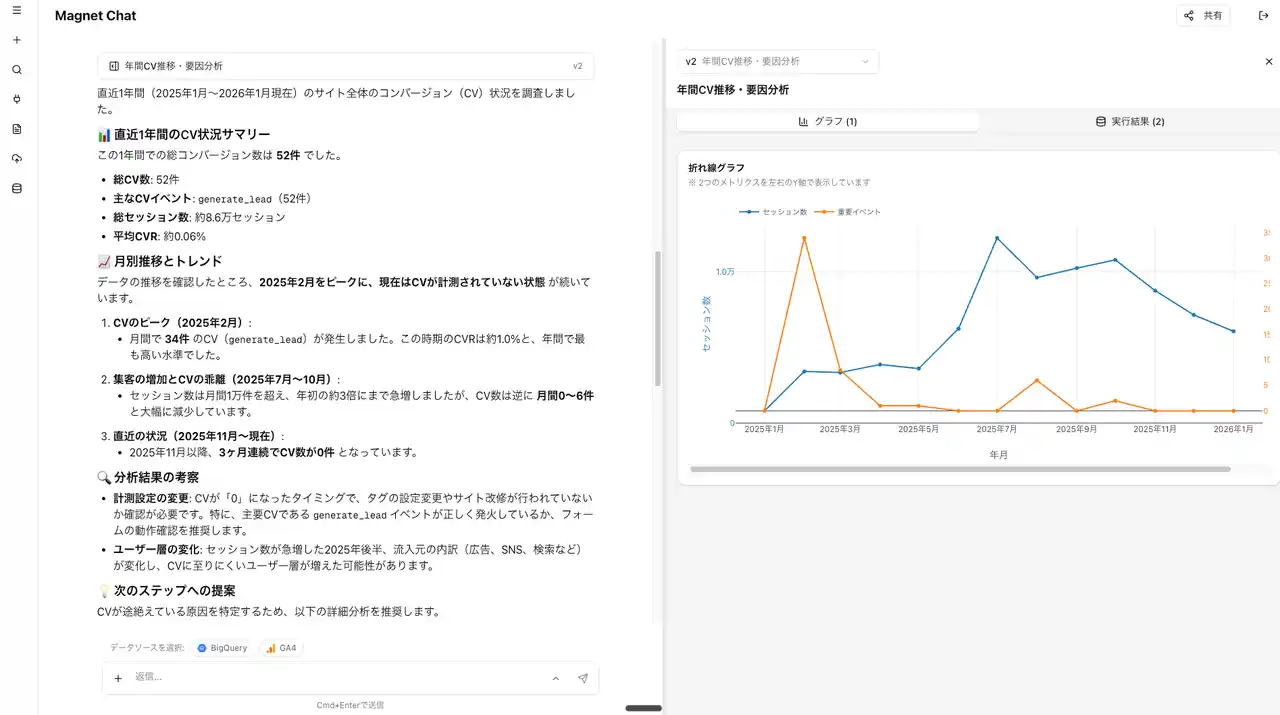The image size is (1280, 715).
Task: Toggle セッション数 series in chart legend
Action: tap(774, 212)
